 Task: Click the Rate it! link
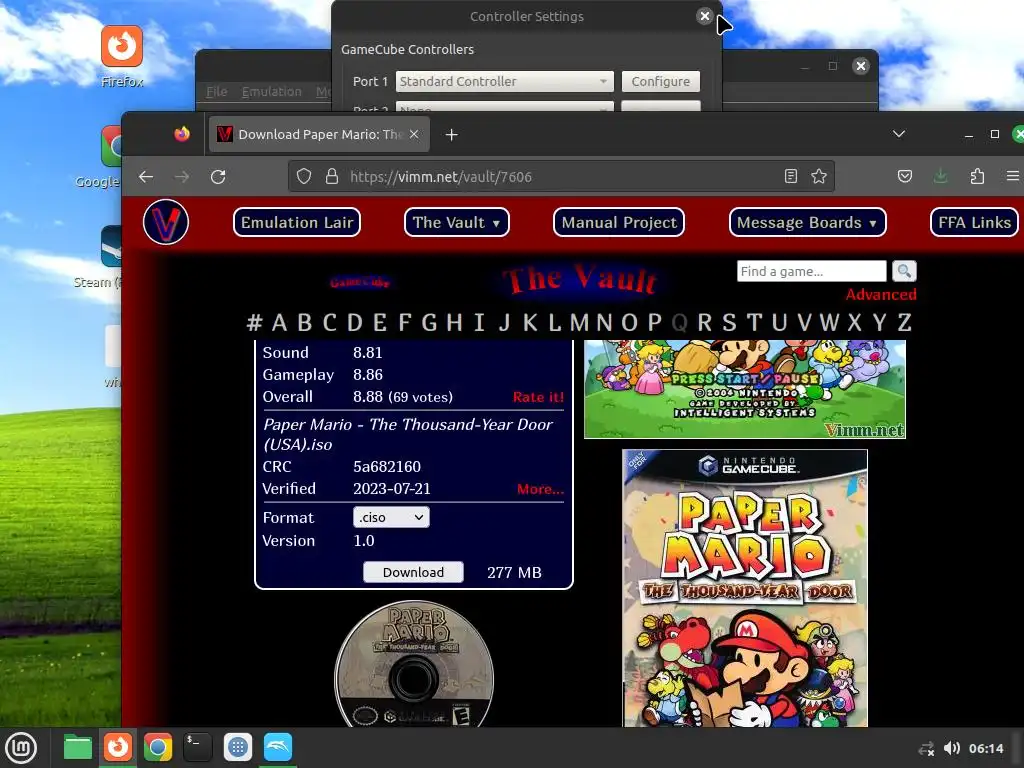tap(538, 397)
